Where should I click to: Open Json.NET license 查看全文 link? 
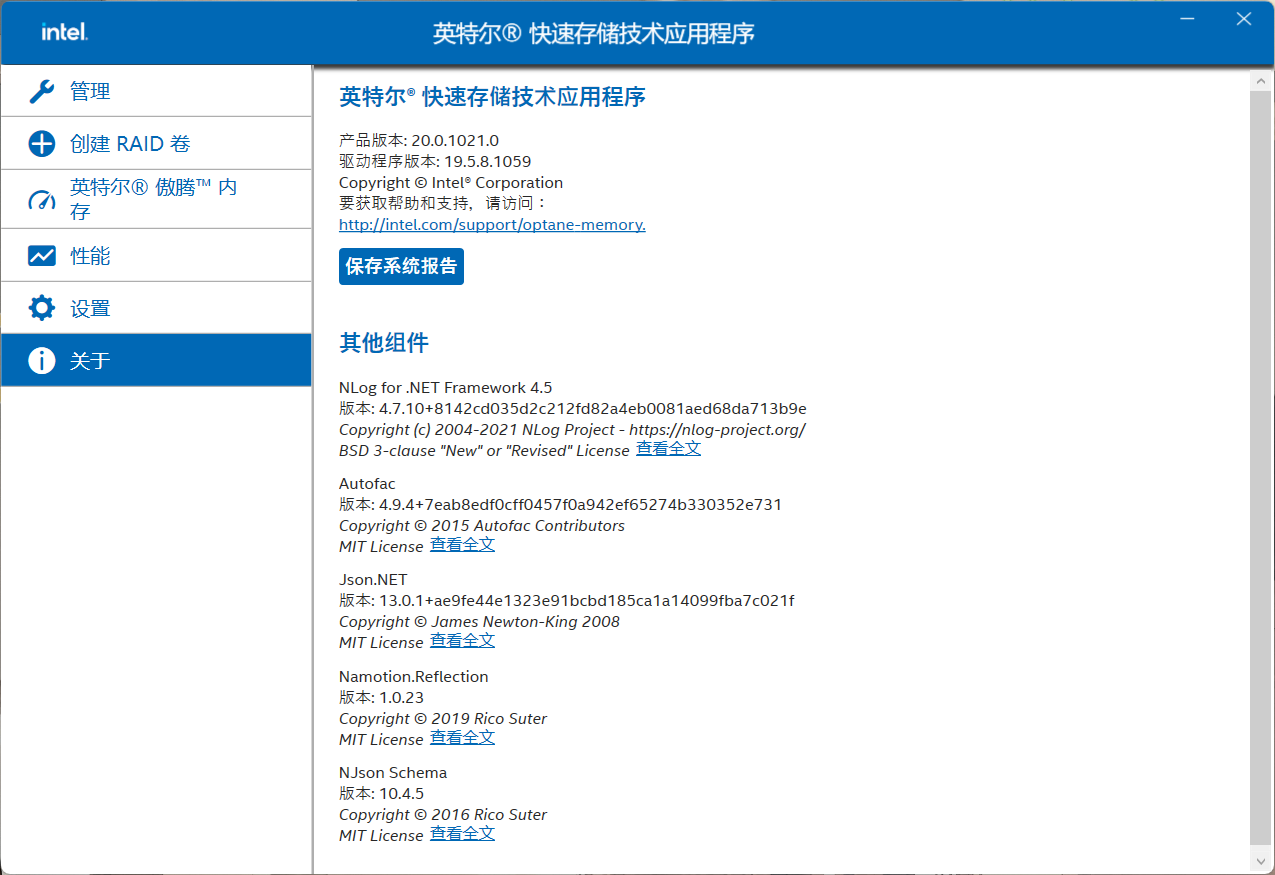462,641
